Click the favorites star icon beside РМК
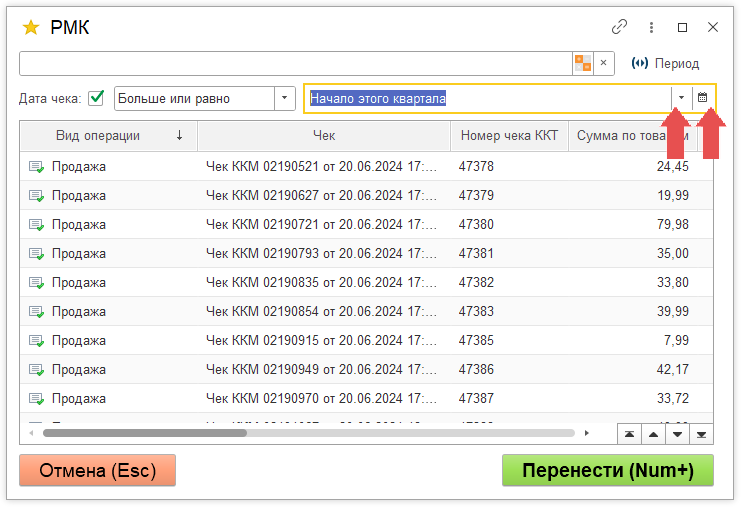 [30, 27]
